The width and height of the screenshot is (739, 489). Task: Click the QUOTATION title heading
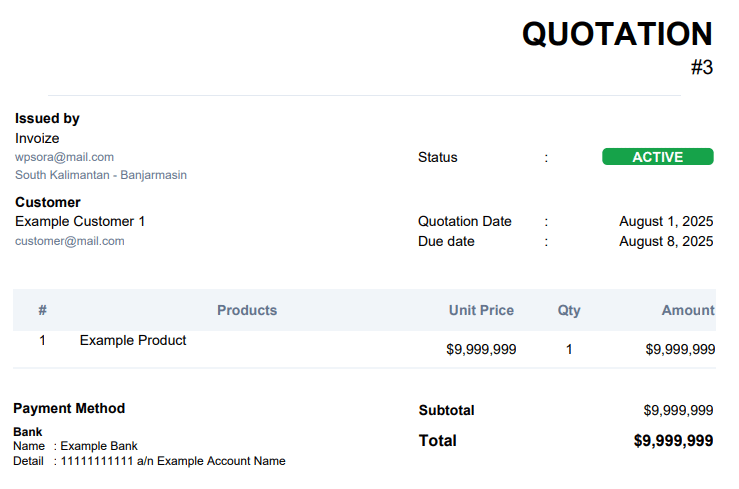click(617, 34)
